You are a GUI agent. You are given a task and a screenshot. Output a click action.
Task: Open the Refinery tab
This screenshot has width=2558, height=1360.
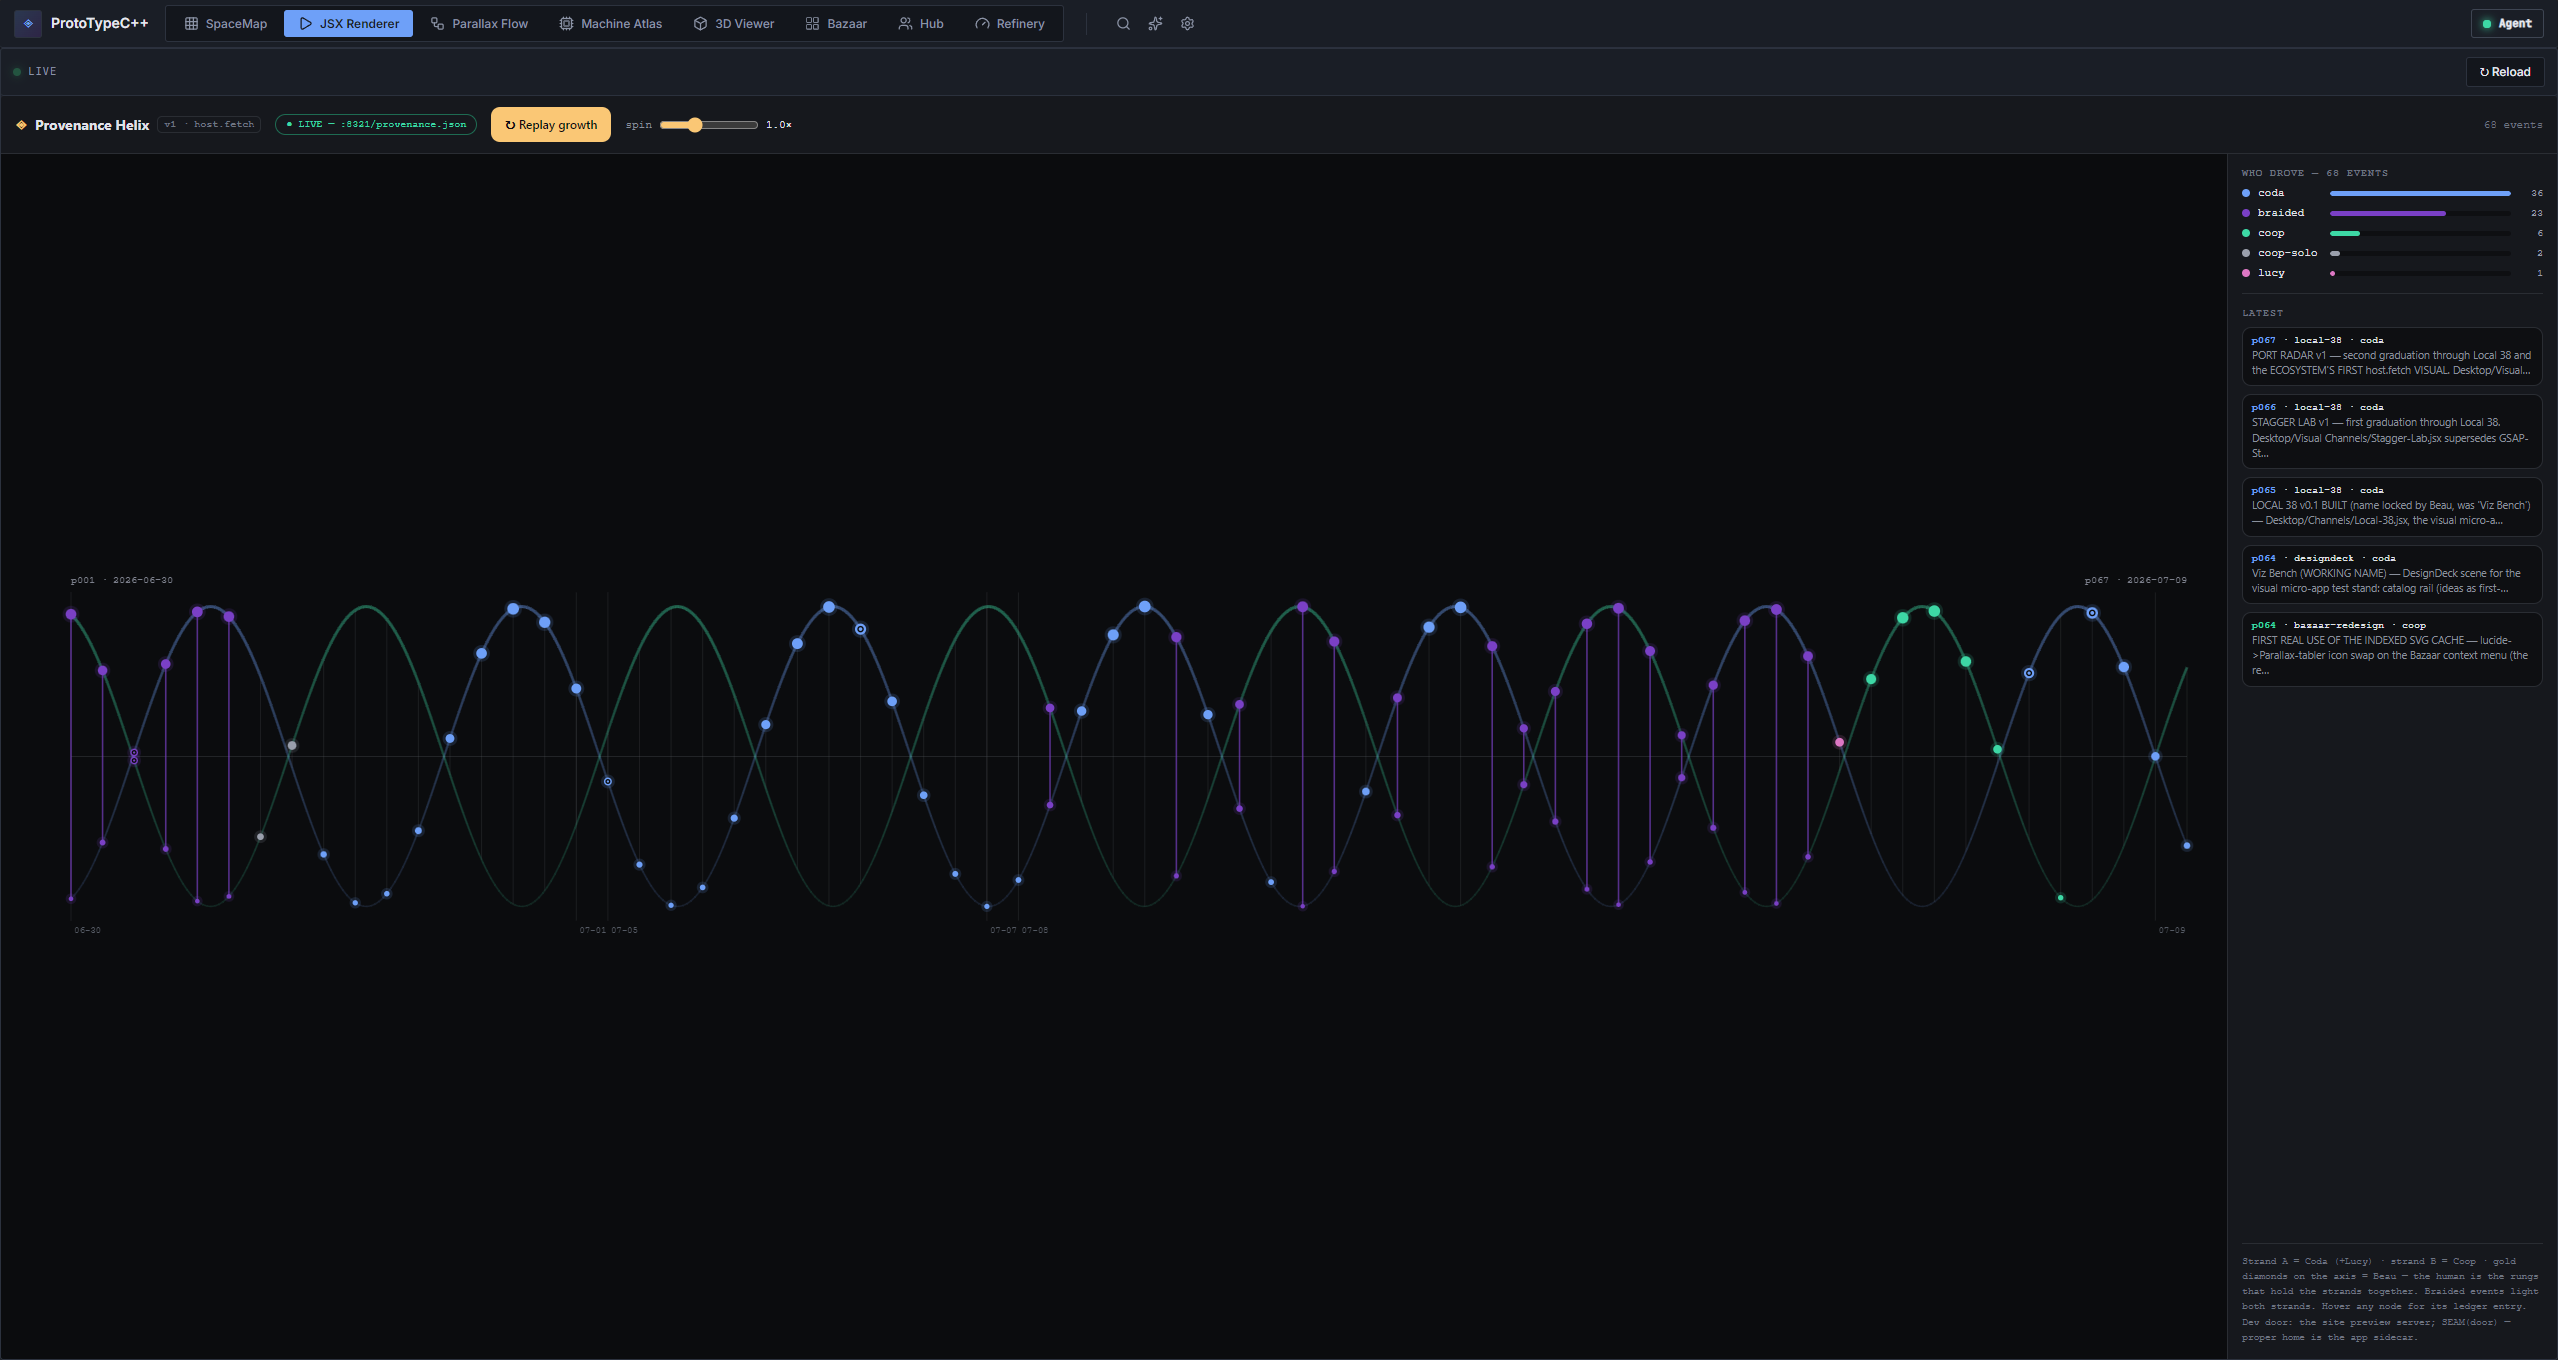(x=1010, y=24)
